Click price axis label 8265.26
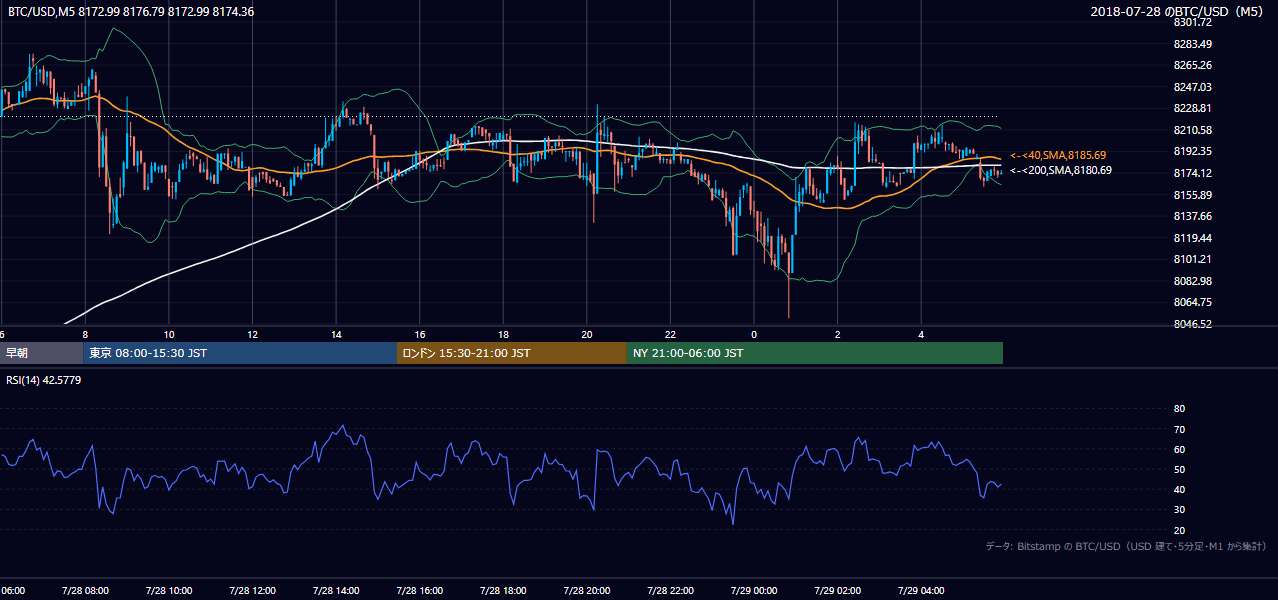Image resolution: width=1278 pixels, height=600 pixels. click(1193, 66)
